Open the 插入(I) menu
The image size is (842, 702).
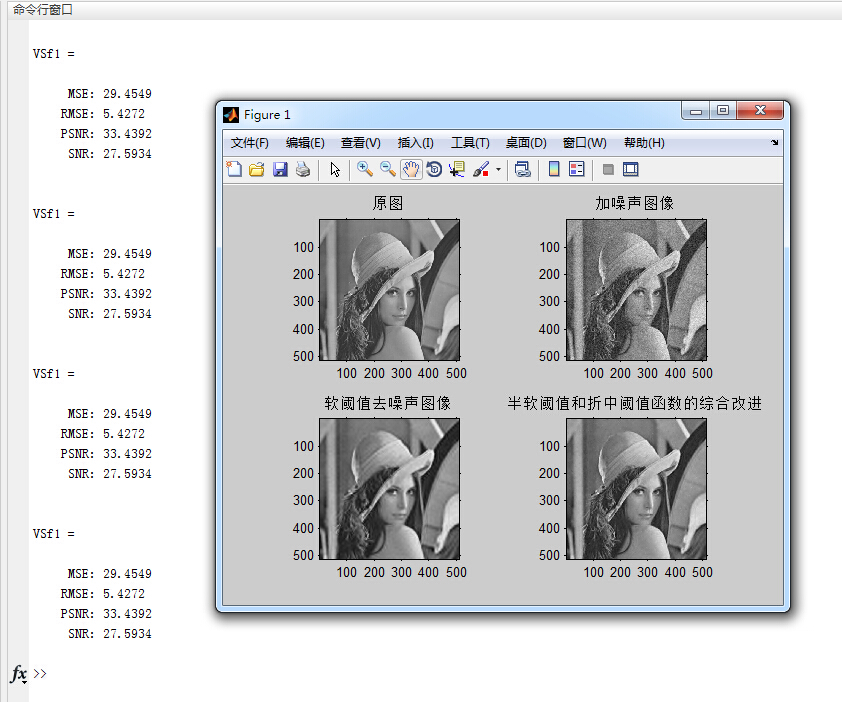tap(416, 143)
